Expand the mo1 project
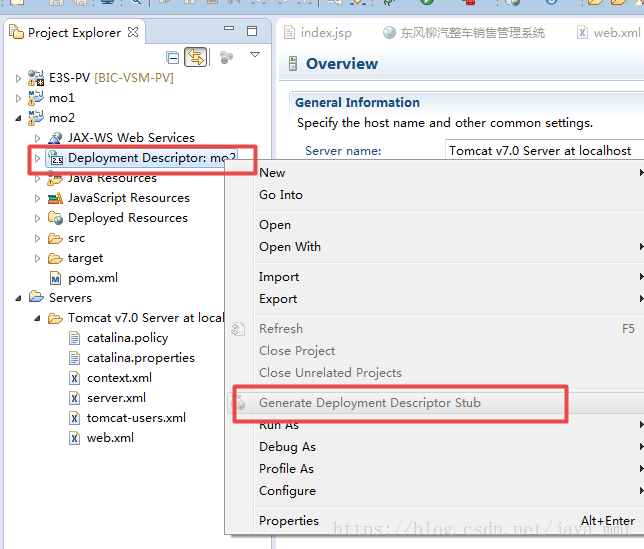 click(x=18, y=98)
